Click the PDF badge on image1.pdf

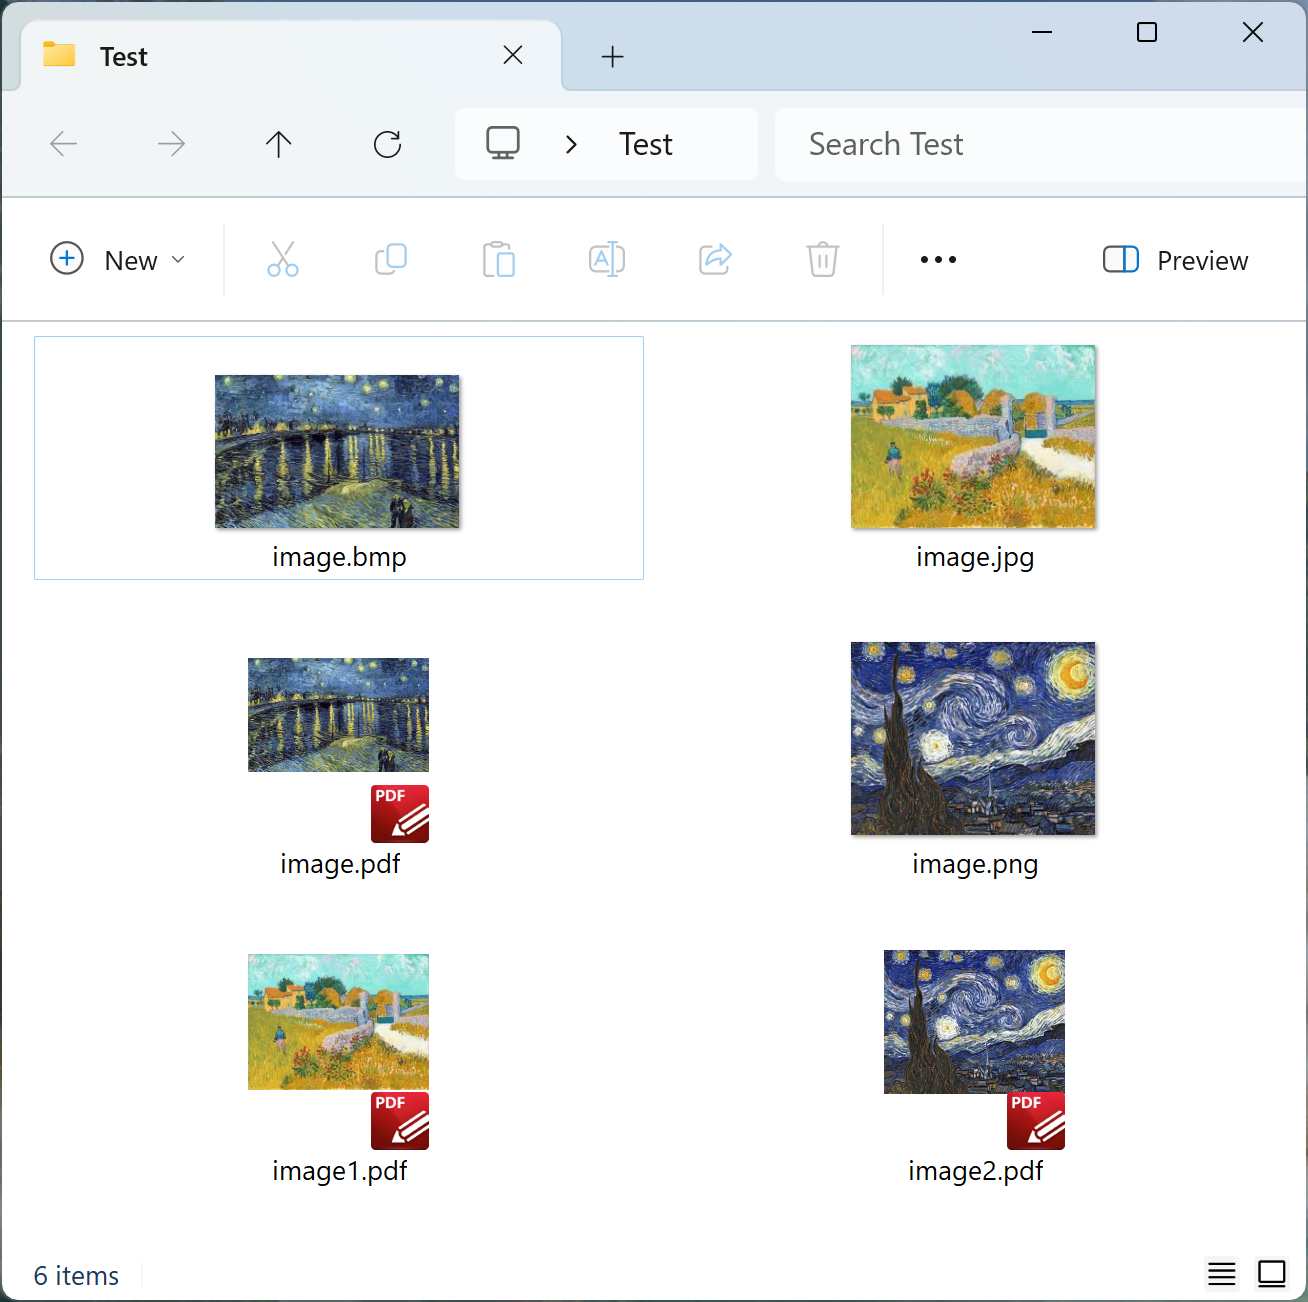400,1121
